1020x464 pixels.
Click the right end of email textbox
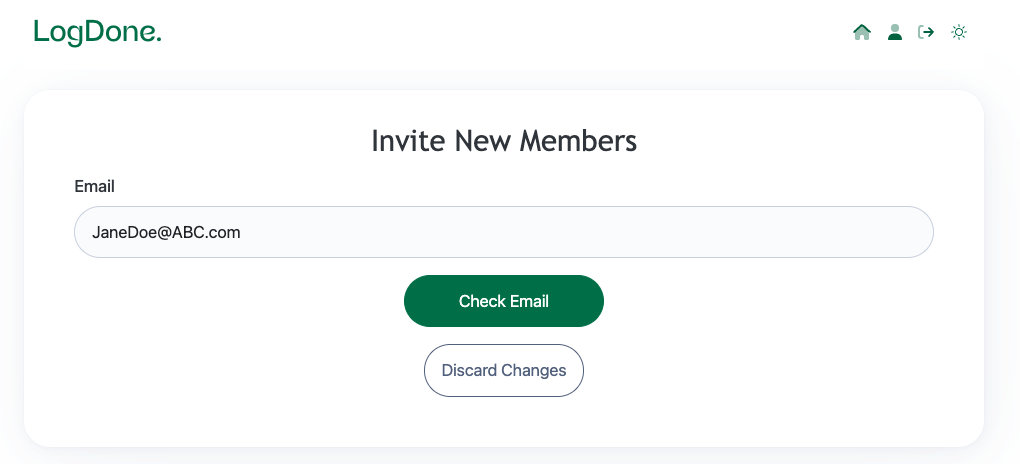(x=900, y=232)
